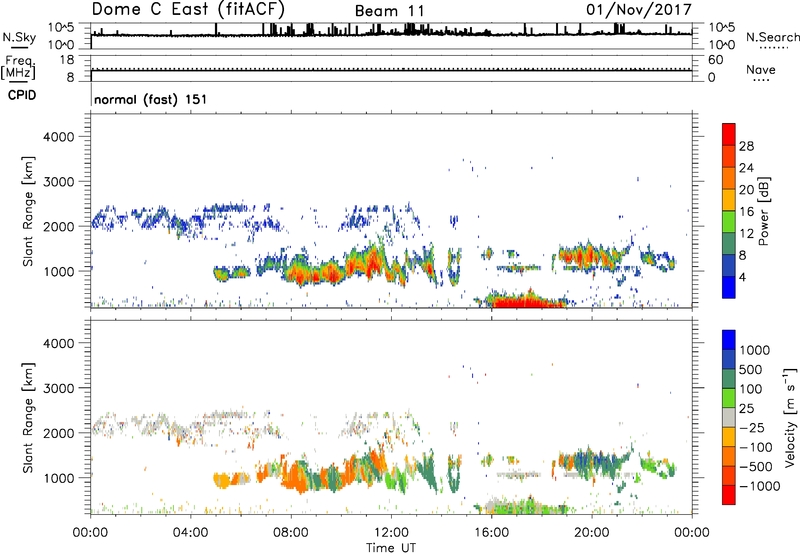Pick the blue bottom of power colorbar
The height and width of the screenshot is (554, 800).
tap(729, 287)
